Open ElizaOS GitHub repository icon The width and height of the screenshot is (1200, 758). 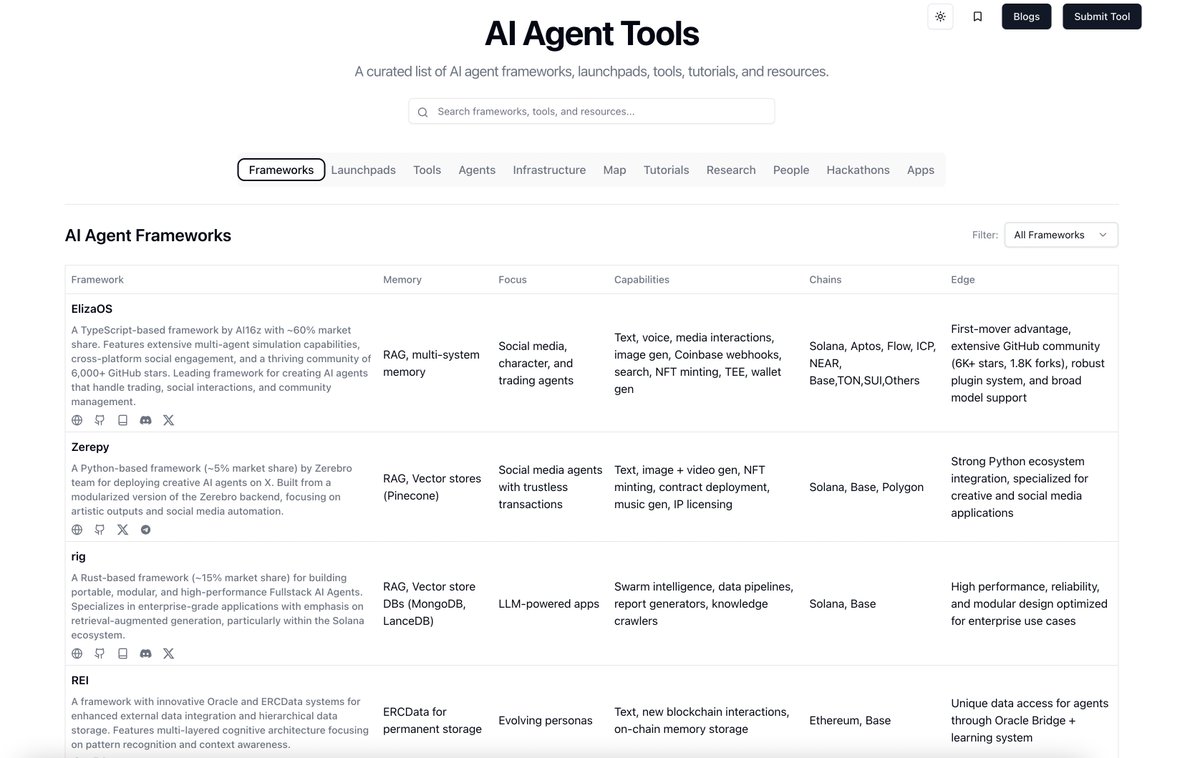[100, 420]
